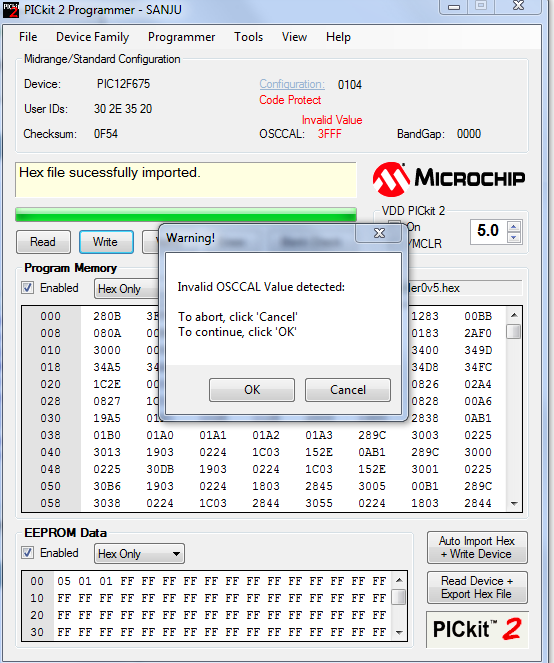Screen dimensions: 554x663
Task: Select program memory cell 1C2E in row 020
Action: (107, 384)
